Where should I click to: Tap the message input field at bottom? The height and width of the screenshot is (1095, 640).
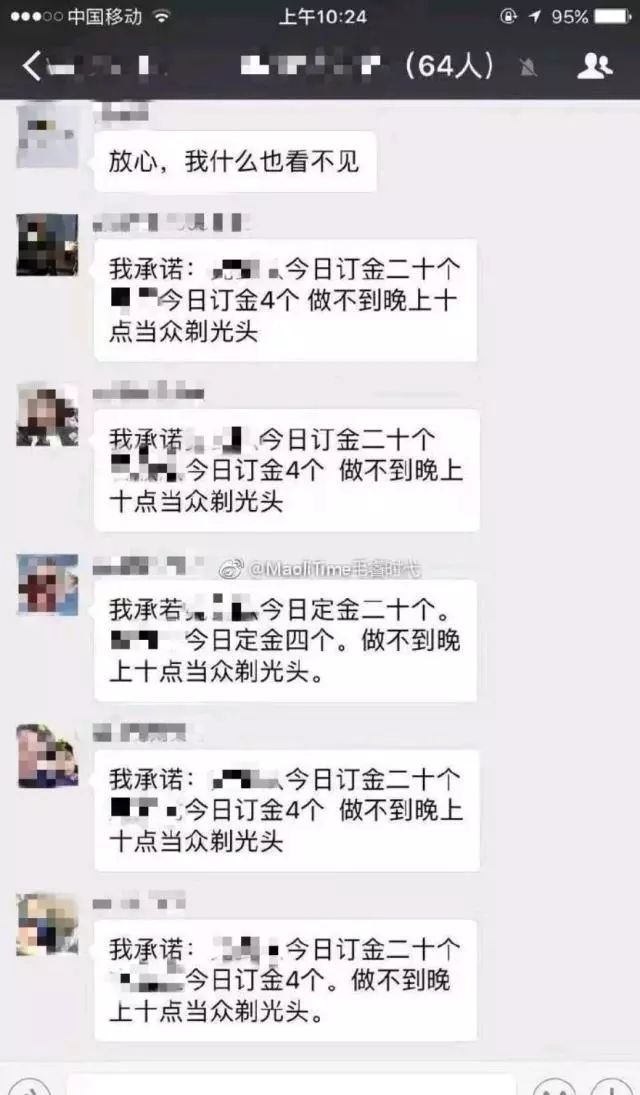coord(292,1087)
